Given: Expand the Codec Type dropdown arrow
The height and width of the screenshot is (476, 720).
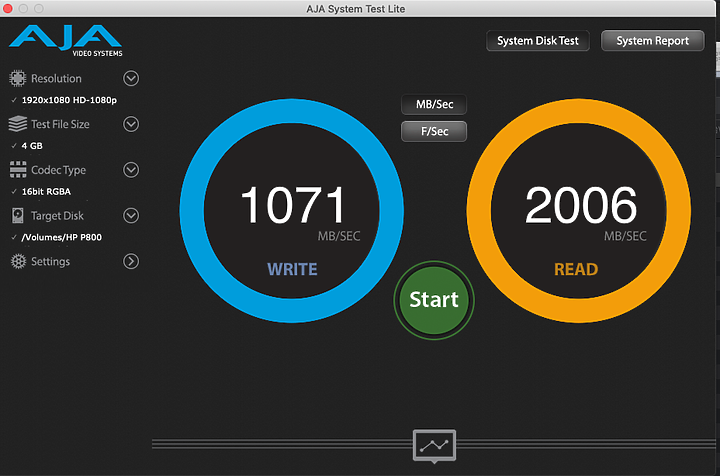Looking at the screenshot, I should click(x=131, y=170).
